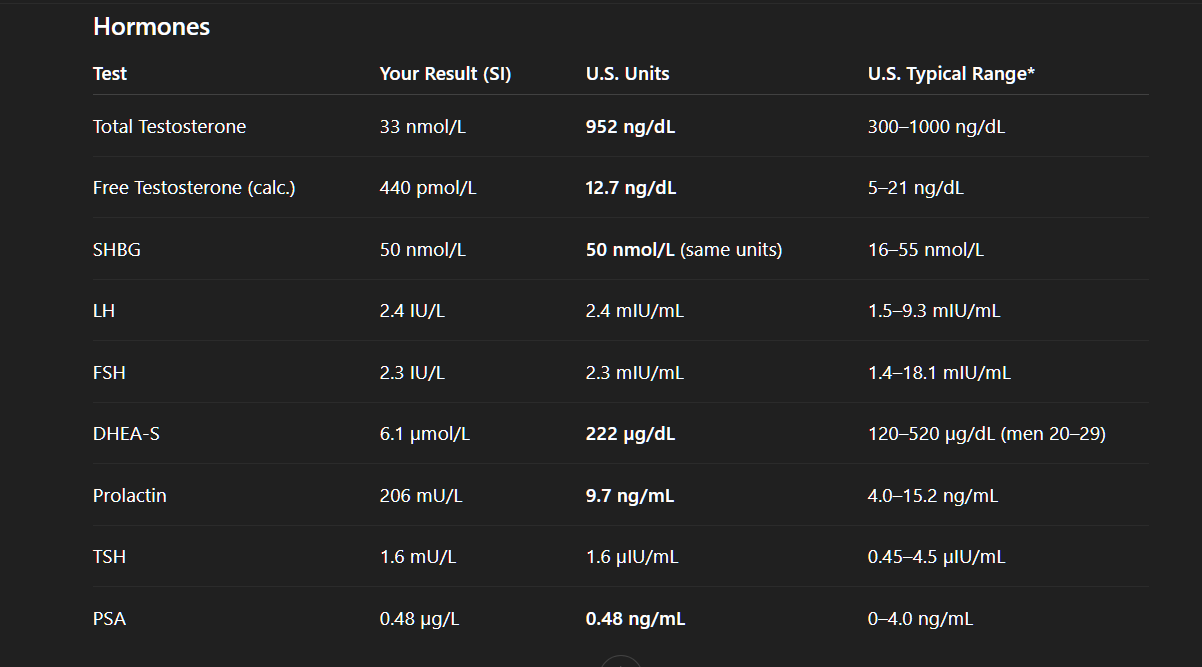Screen dimensions: 1202x667
Task: Select the Total Testosterone row label
Action: [169, 127]
